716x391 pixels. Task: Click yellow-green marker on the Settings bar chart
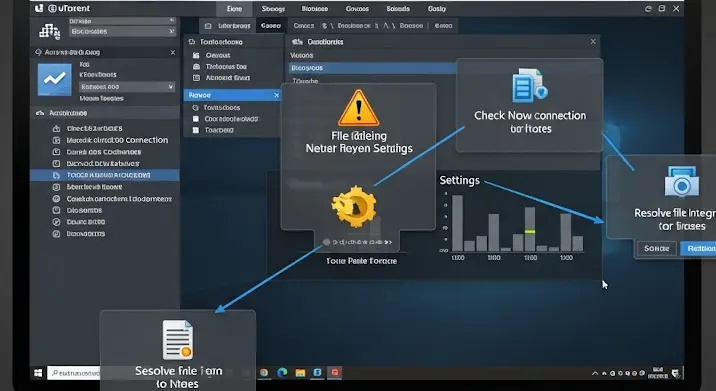click(530, 232)
